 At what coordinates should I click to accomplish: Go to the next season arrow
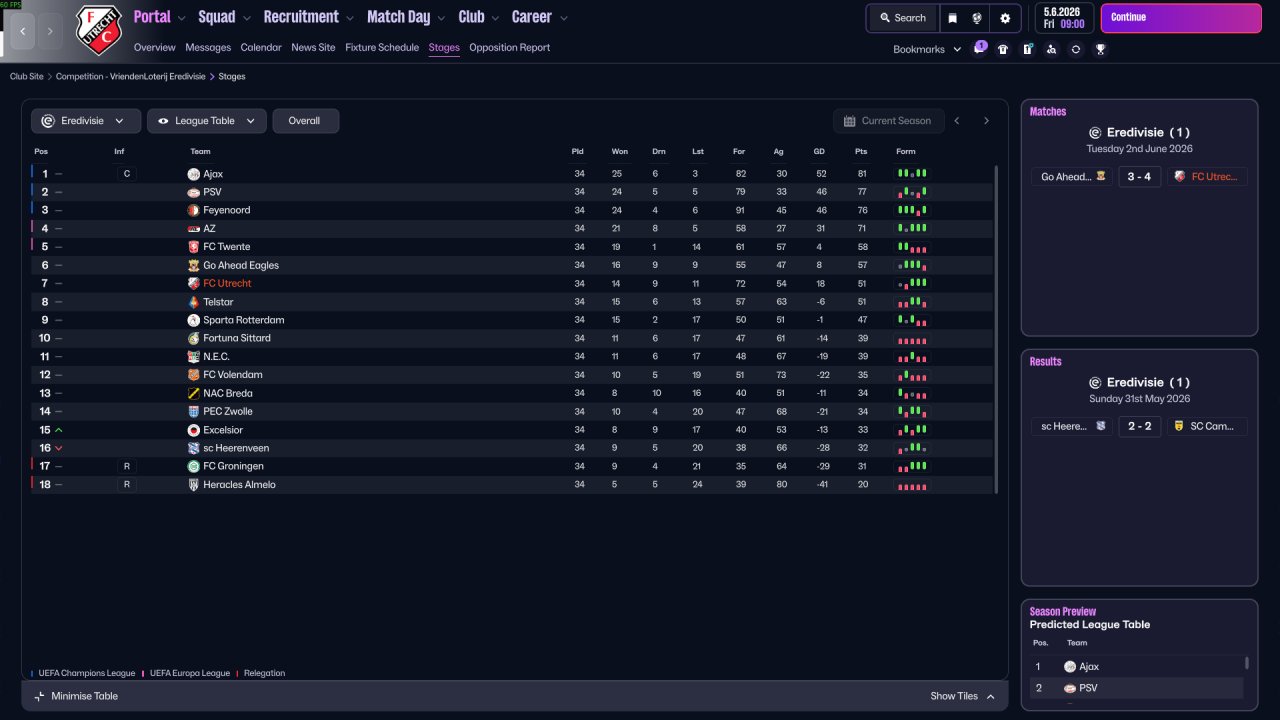click(986, 121)
